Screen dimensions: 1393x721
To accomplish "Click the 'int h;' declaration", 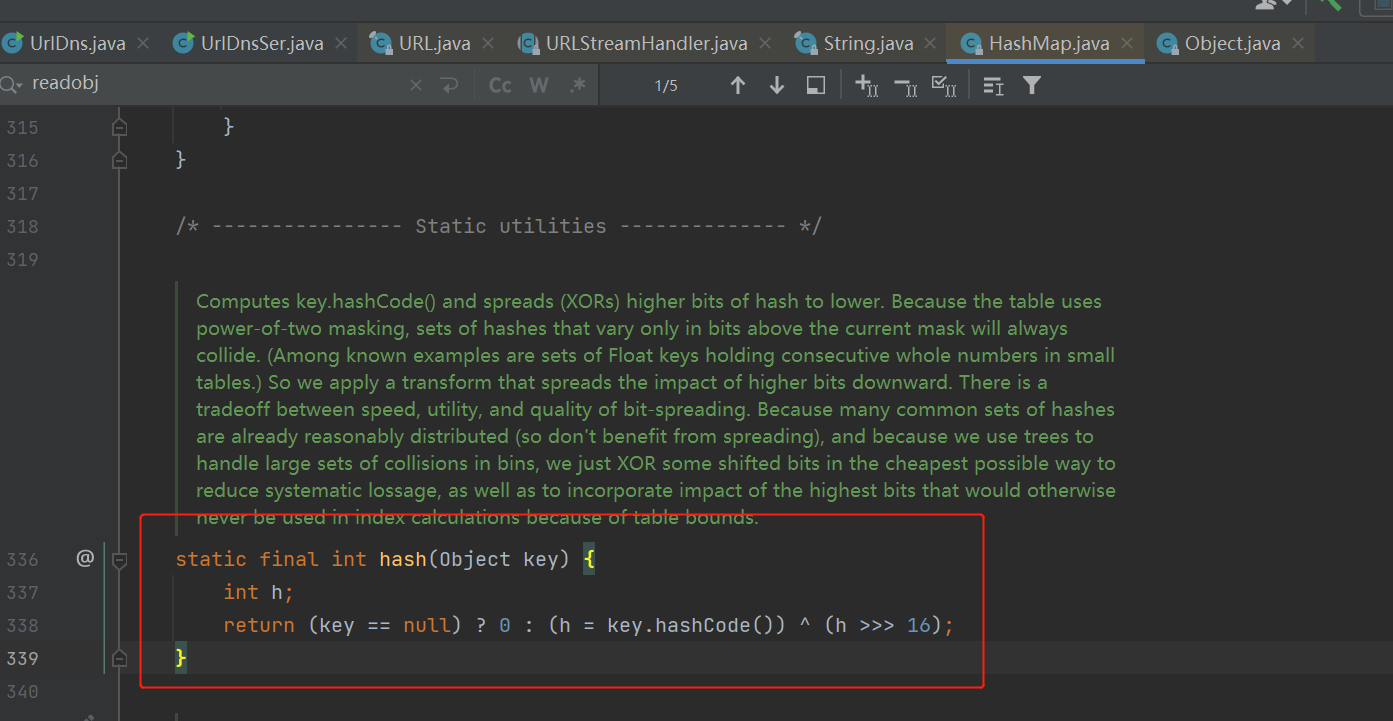I will (x=259, y=592).
